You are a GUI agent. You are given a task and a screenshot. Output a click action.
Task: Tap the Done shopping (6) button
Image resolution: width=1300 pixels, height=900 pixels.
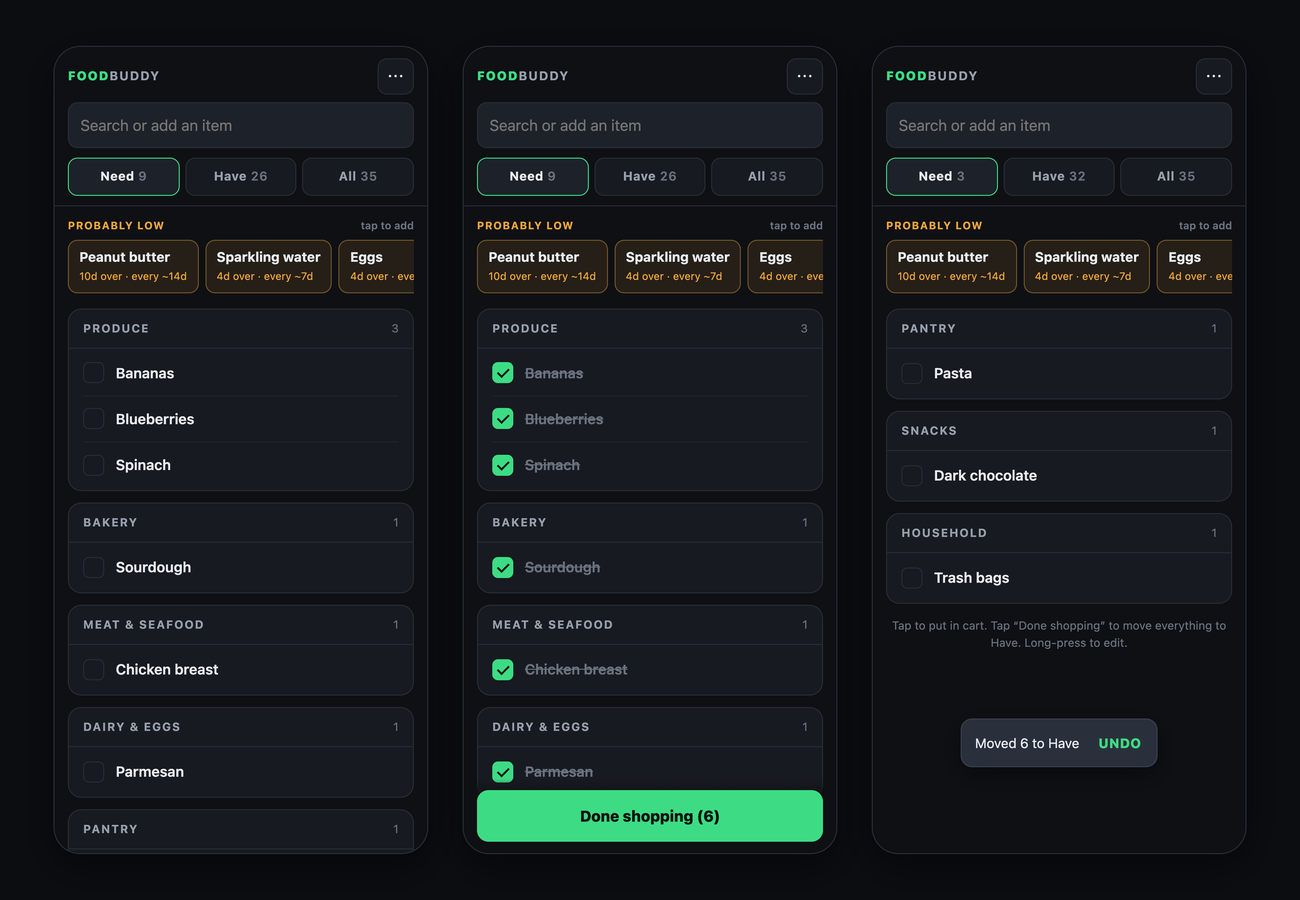pos(650,816)
